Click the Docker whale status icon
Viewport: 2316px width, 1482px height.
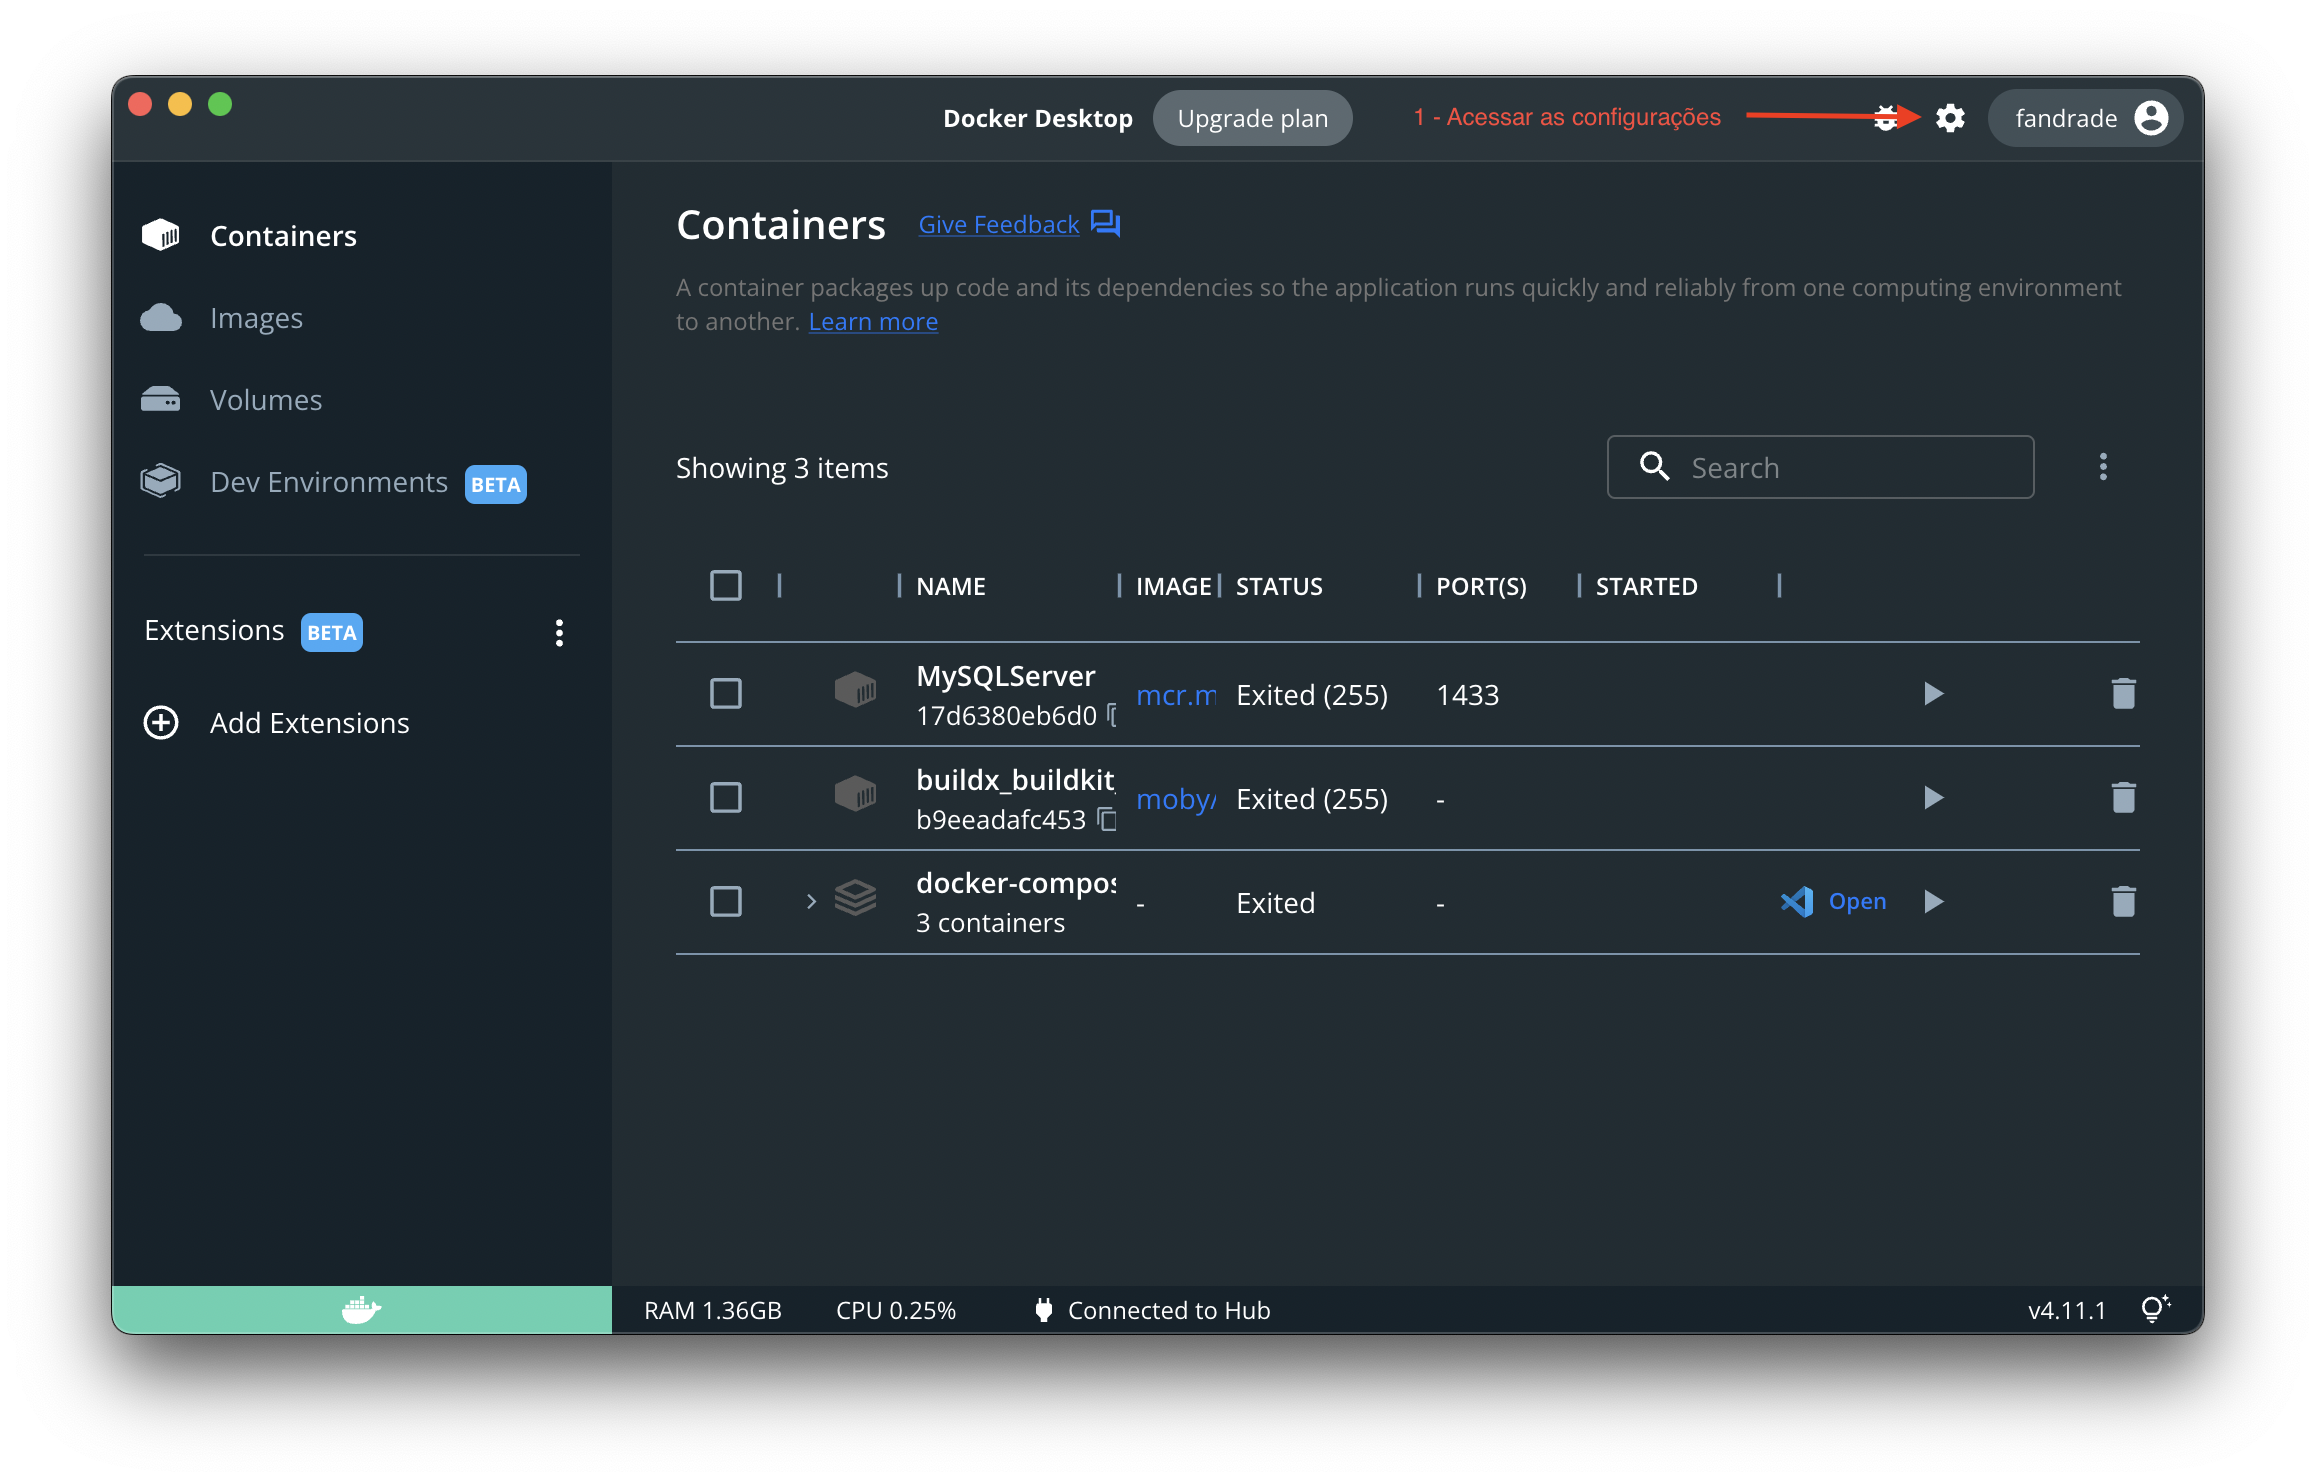point(361,1309)
